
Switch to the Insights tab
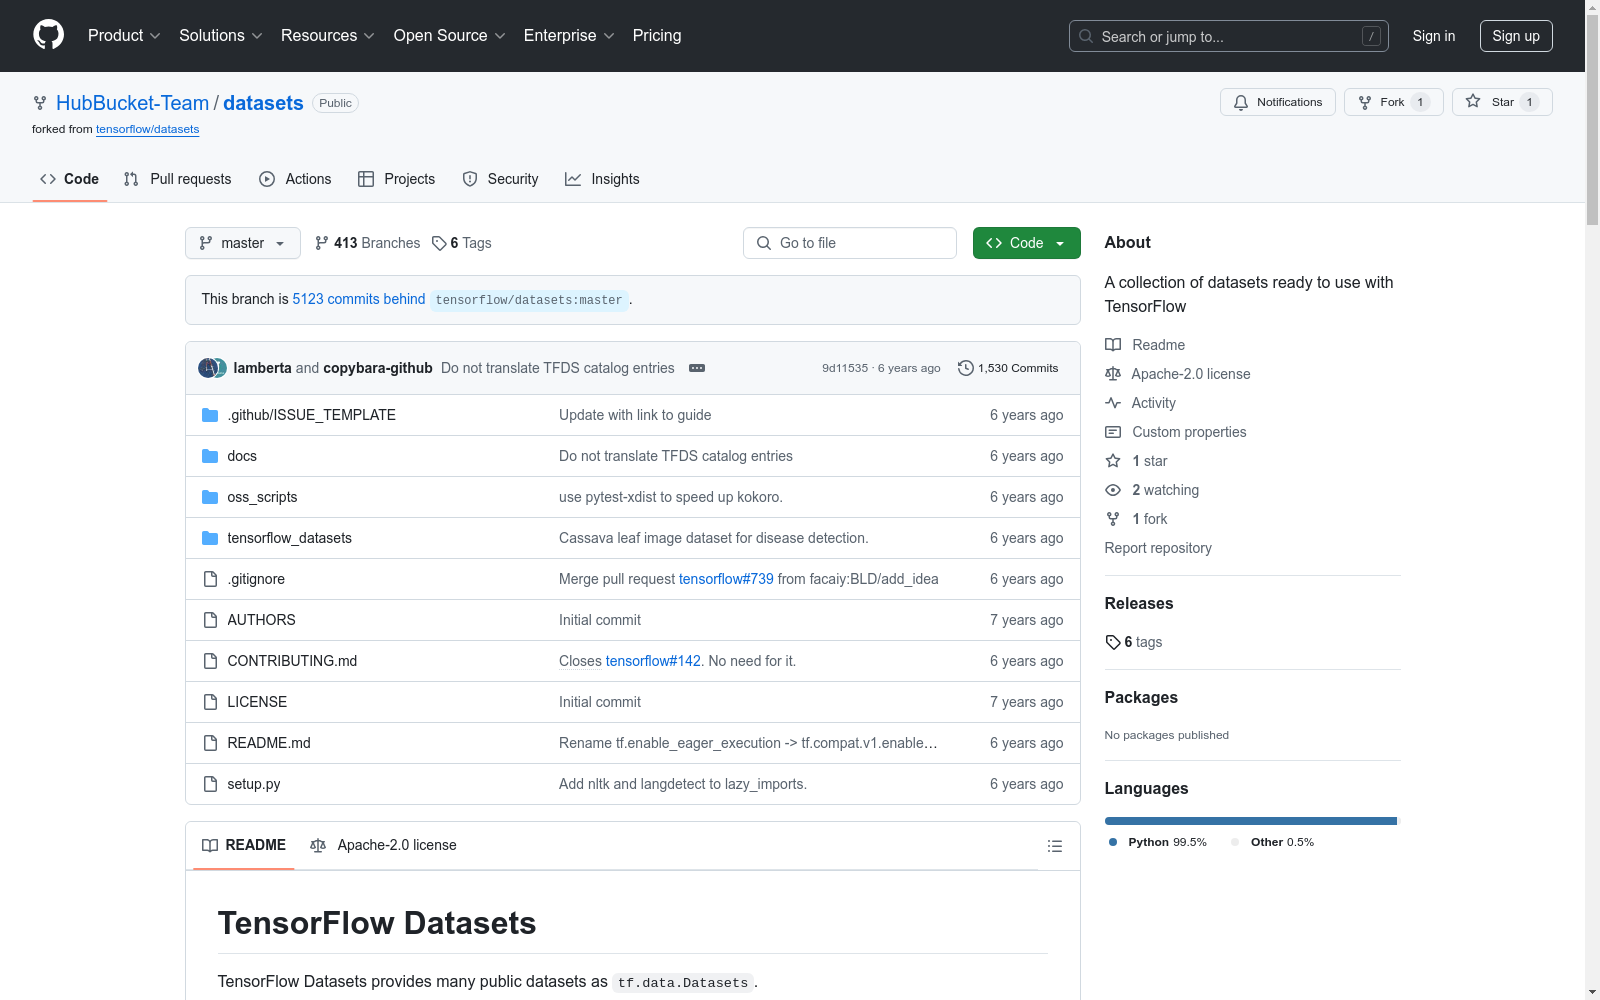coord(602,179)
